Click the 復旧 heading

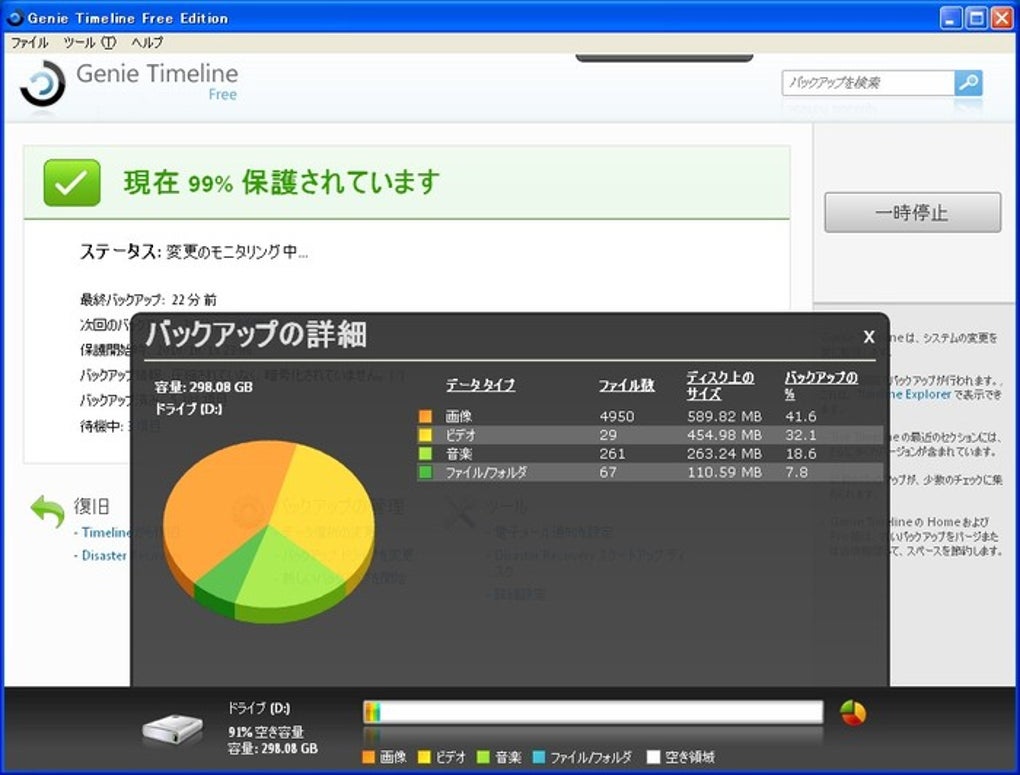(x=91, y=506)
